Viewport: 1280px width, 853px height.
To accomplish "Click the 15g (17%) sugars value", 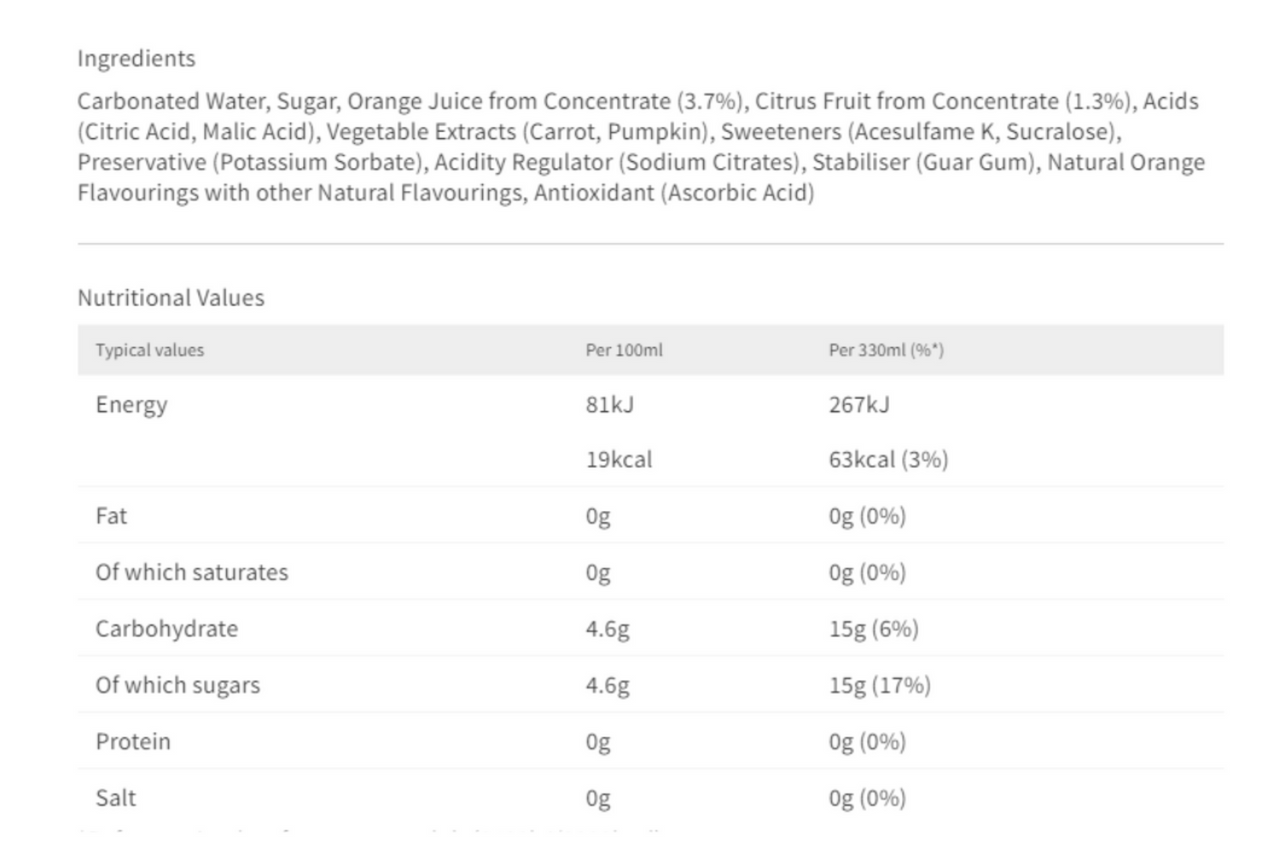I will pyautogui.click(x=879, y=685).
